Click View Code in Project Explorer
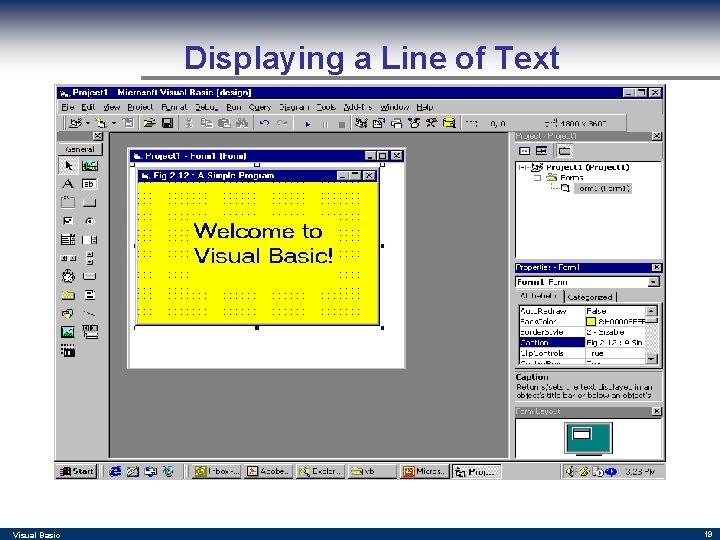The width and height of the screenshot is (720, 540). 524,151
